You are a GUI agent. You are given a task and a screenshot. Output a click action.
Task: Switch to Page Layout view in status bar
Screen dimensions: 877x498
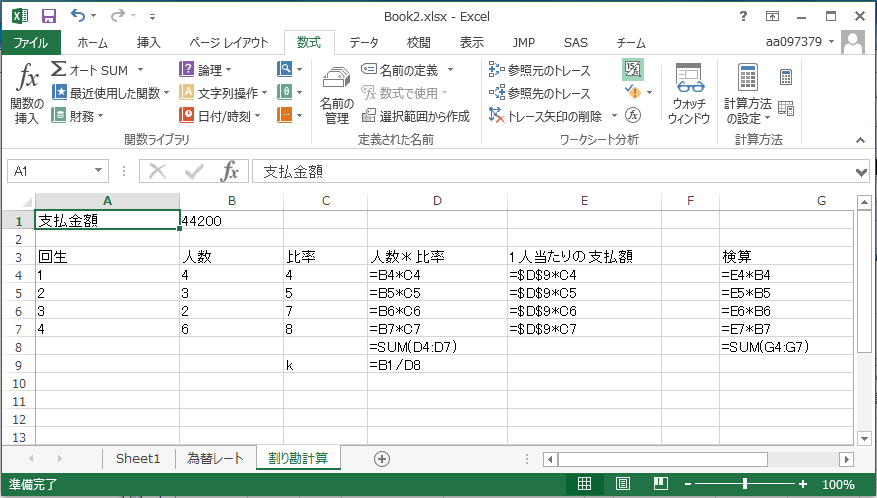[622, 485]
